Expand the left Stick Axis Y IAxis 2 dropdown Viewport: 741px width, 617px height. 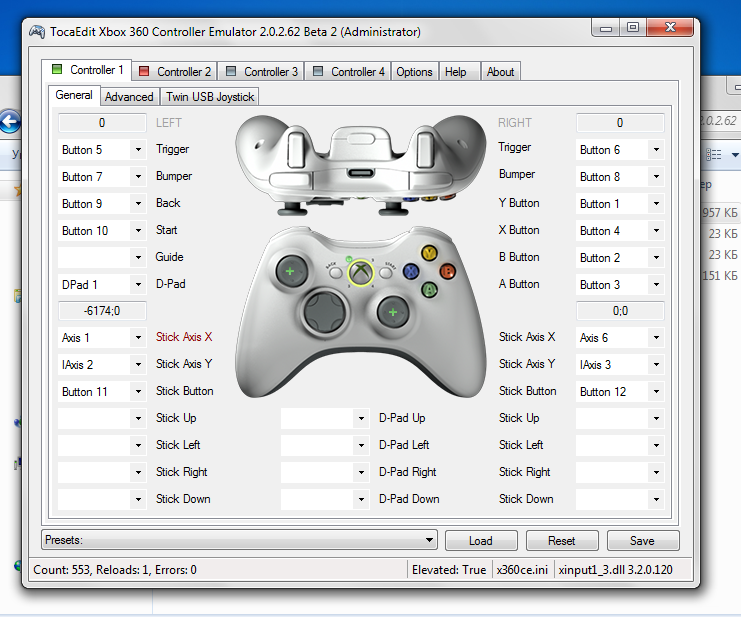[x=138, y=364]
